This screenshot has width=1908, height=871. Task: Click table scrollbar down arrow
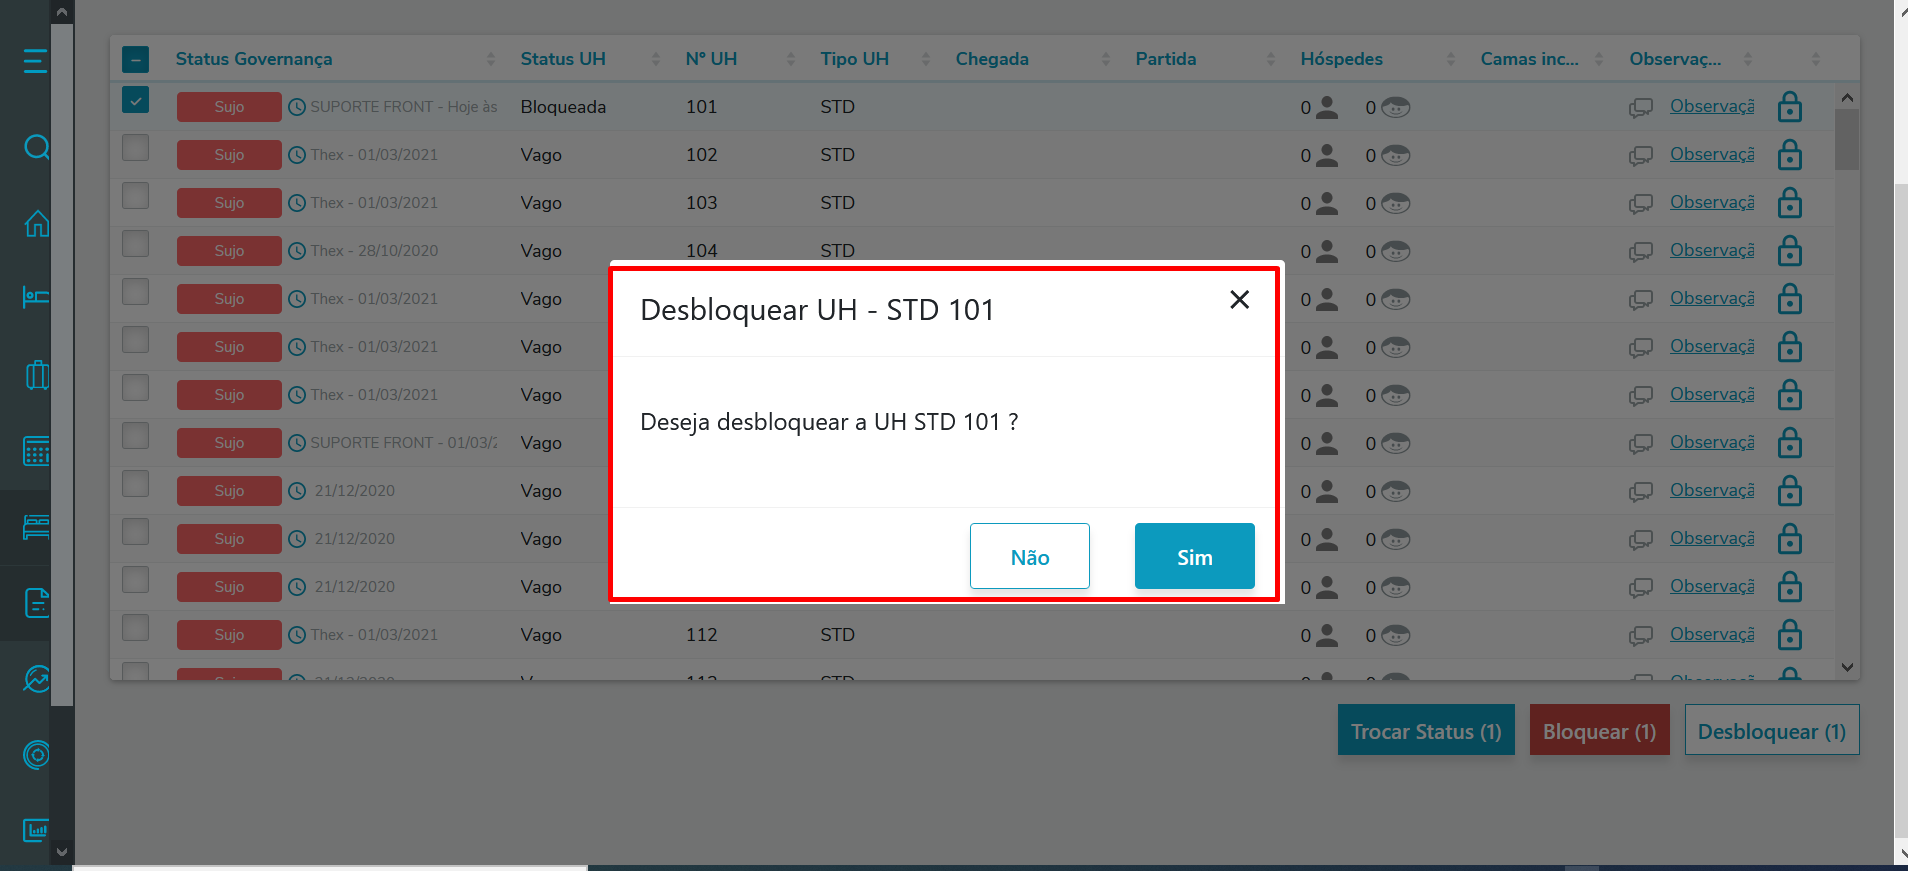pos(1847,667)
